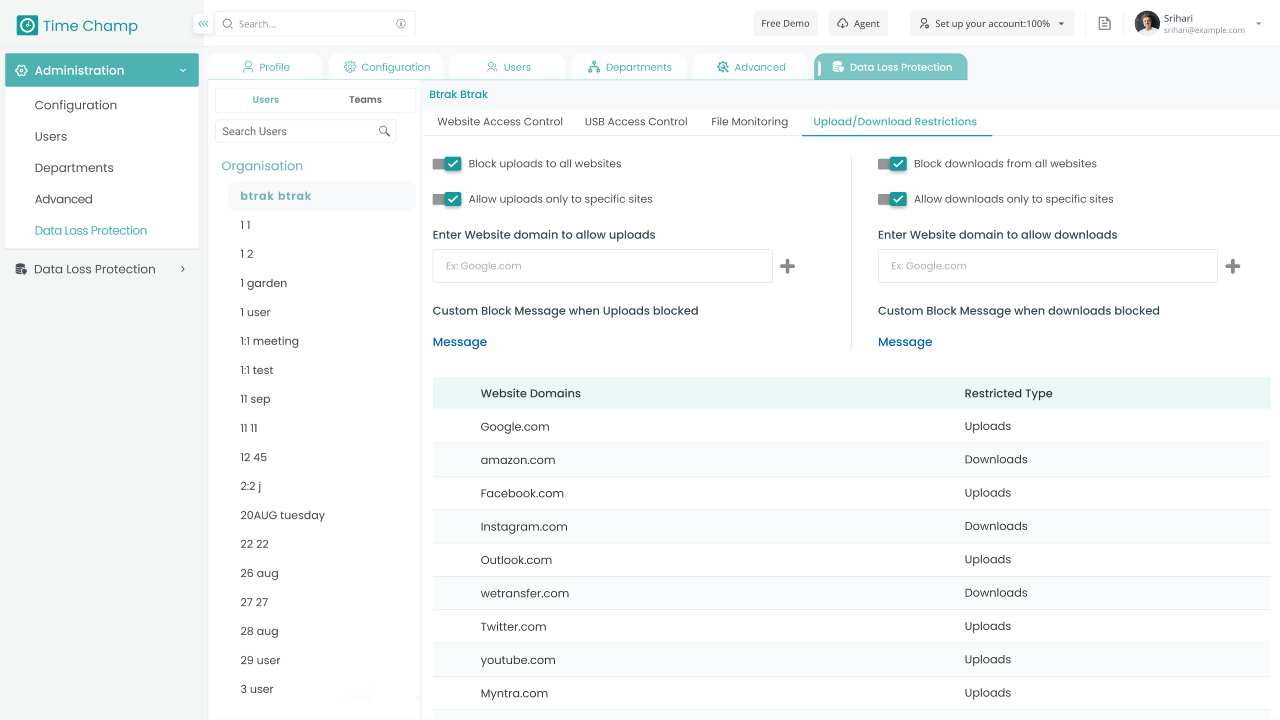1280x720 pixels.
Task: Collapse the sidebar with double-chevron icon
Action: pyautogui.click(x=203, y=23)
